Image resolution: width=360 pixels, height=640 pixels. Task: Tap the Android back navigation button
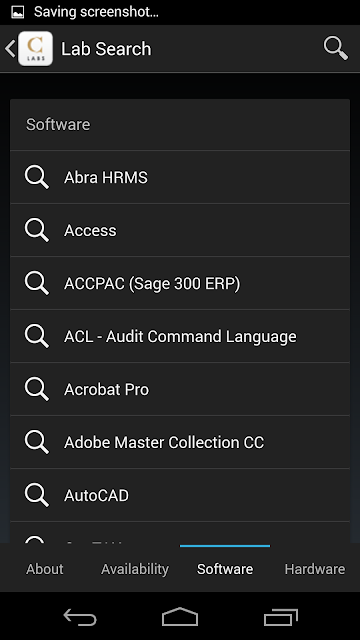(x=80, y=616)
